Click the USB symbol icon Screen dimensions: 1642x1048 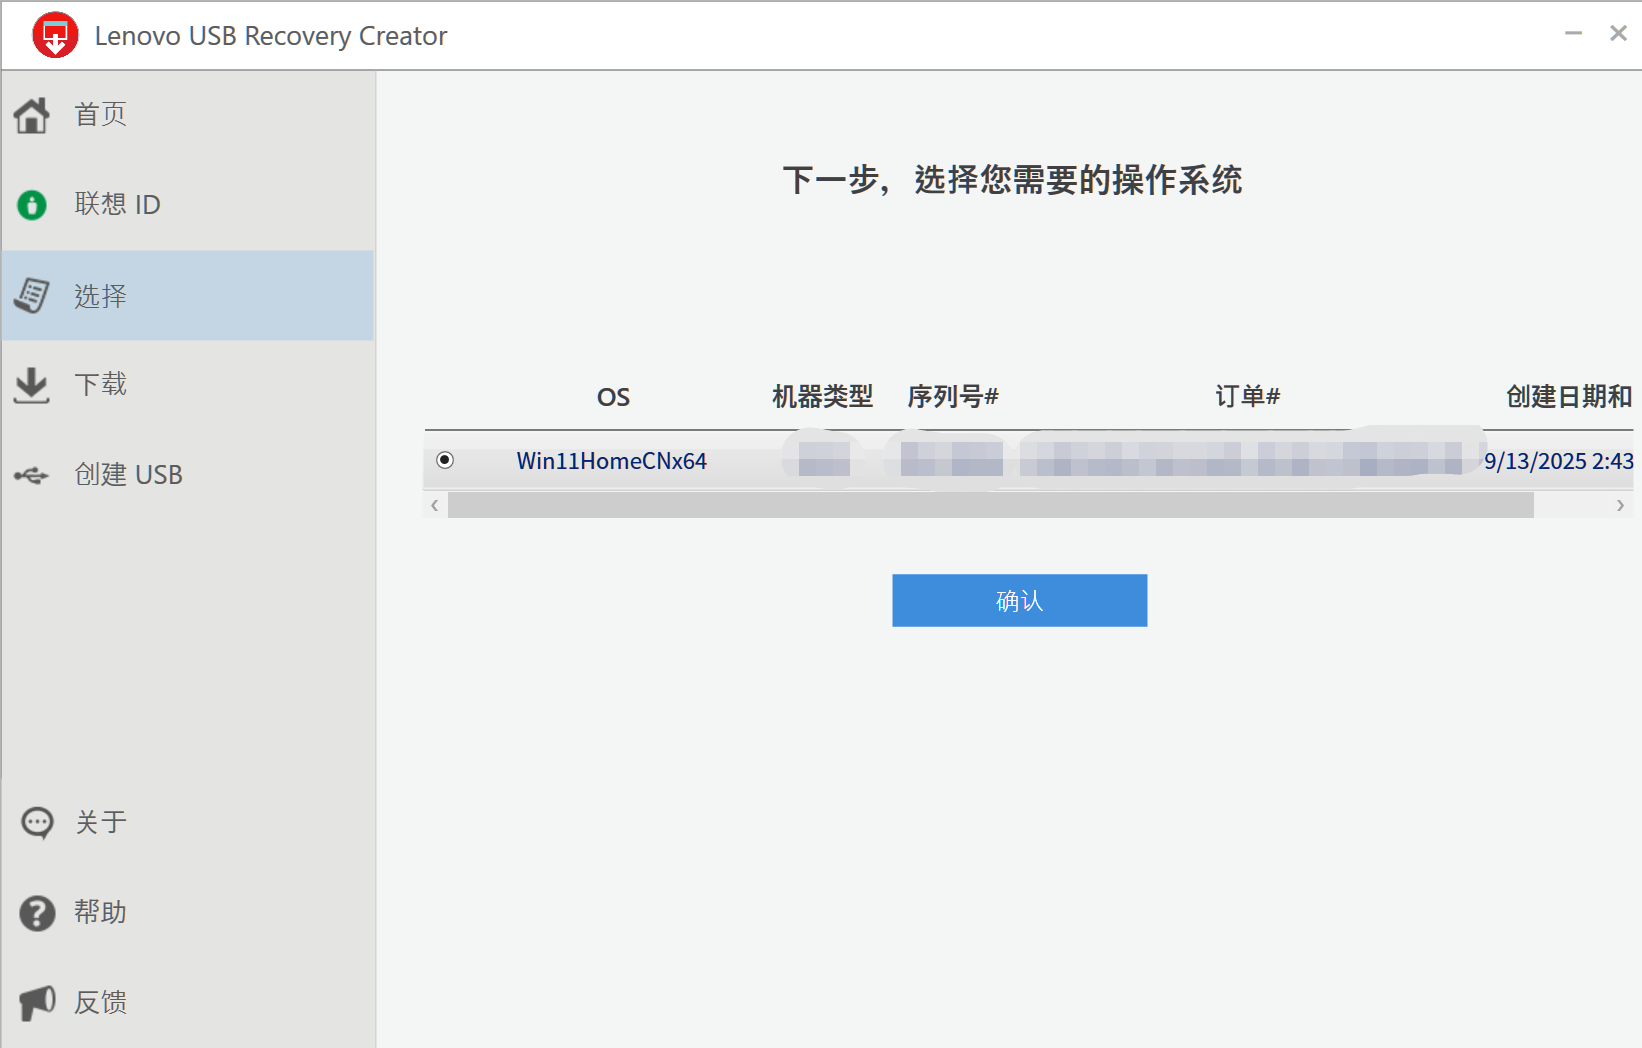[x=32, y=475]
